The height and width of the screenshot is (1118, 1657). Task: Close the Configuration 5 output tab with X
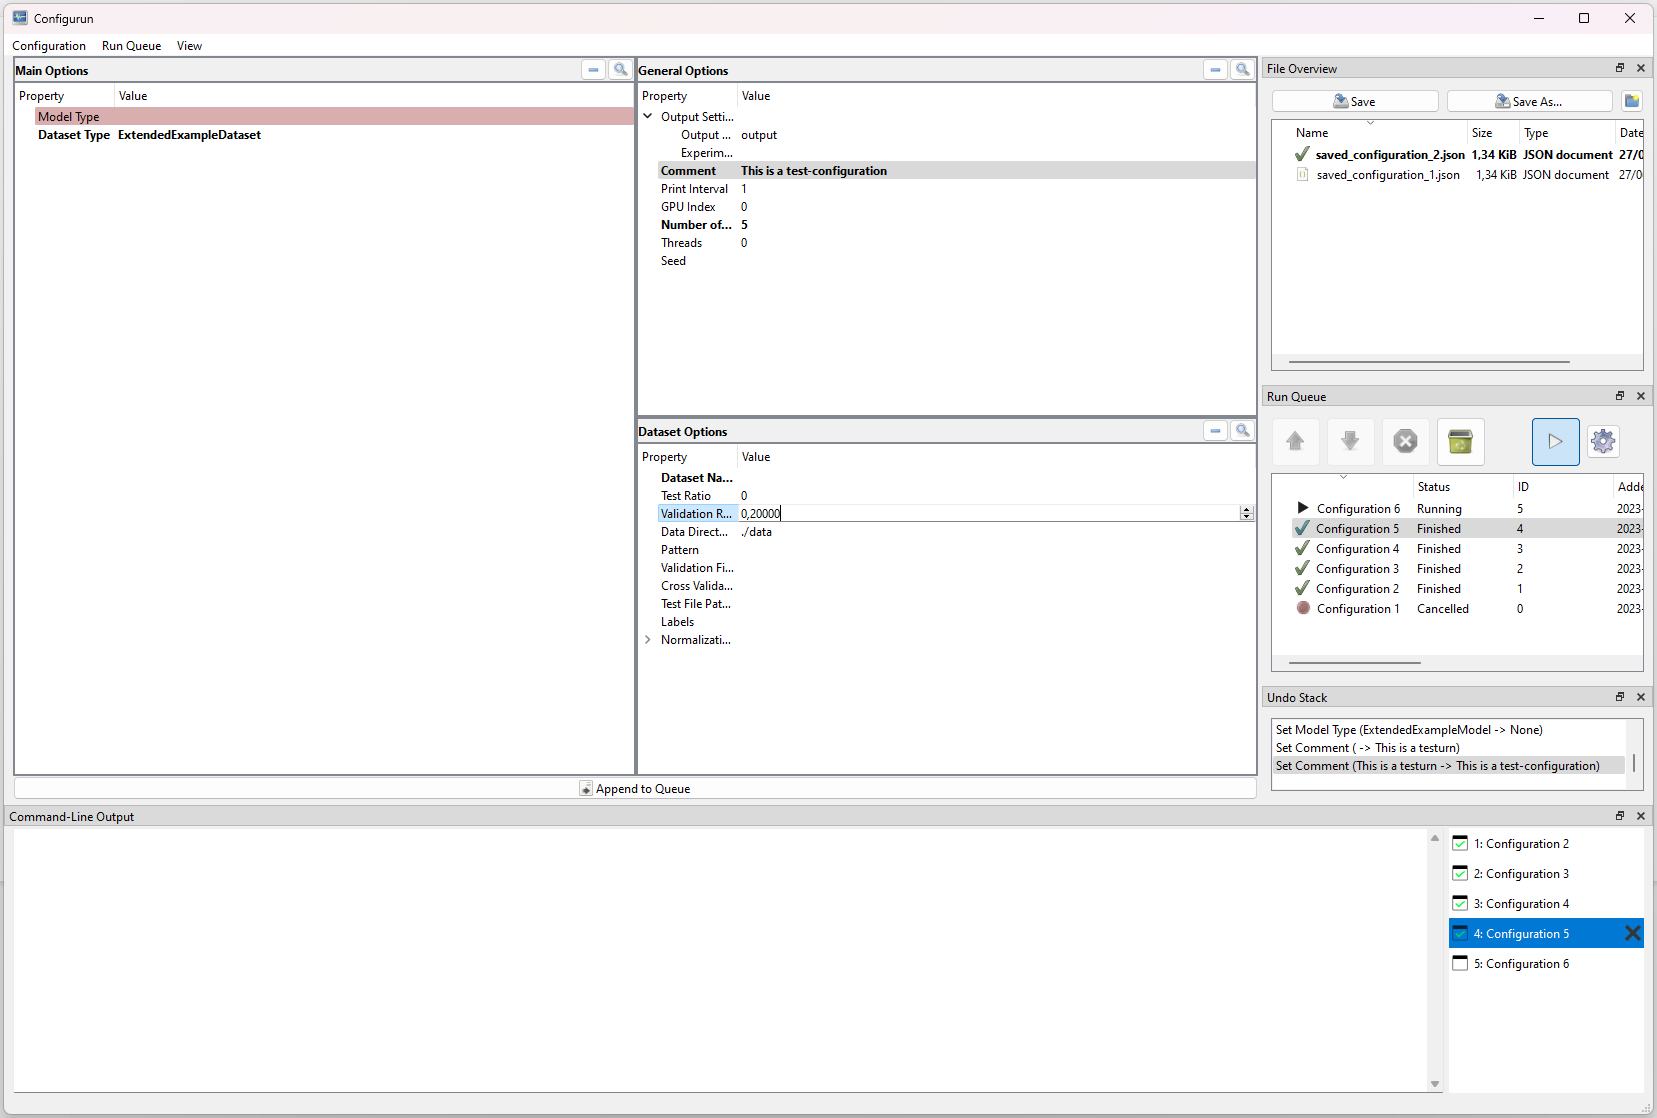click(x=1632, y=933)
